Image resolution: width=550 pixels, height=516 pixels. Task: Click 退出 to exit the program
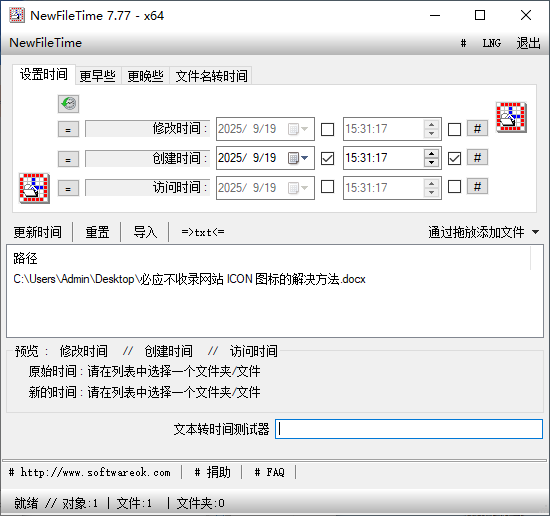tap(528, 43)
